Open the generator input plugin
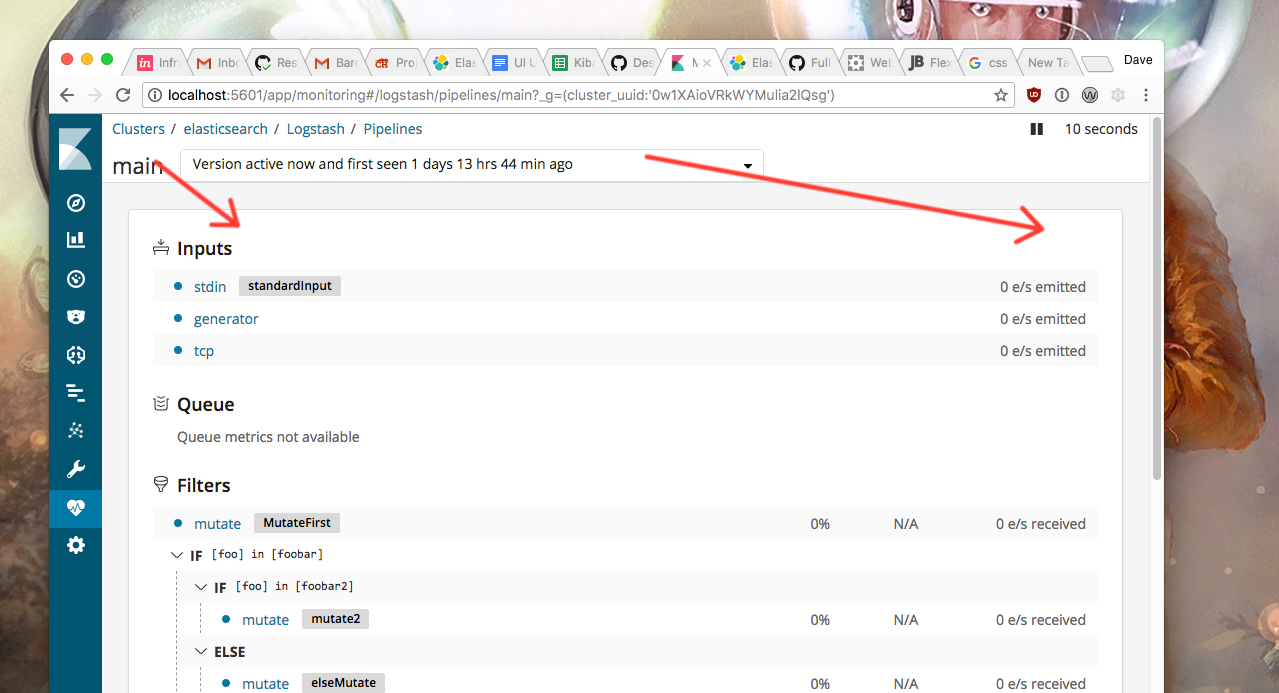 pyautogui.click(x=226, y=319)
